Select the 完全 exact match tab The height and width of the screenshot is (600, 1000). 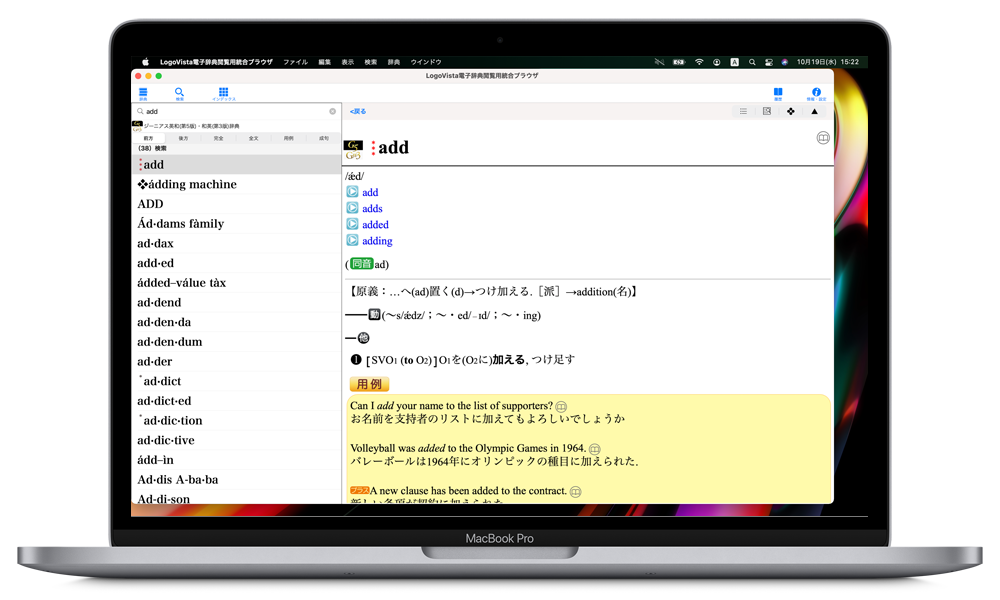click(219, 138)
